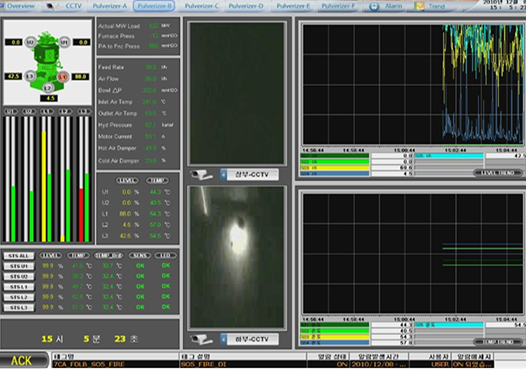
Task: Click the L3 bar header label
Action: [x=84, y=111]
